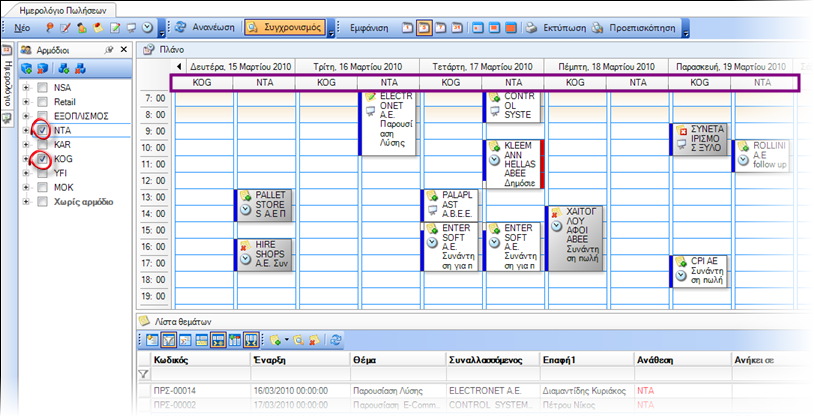Expand the NSA tree node
The width and height of the screenshot is (814, 417).
26,88
